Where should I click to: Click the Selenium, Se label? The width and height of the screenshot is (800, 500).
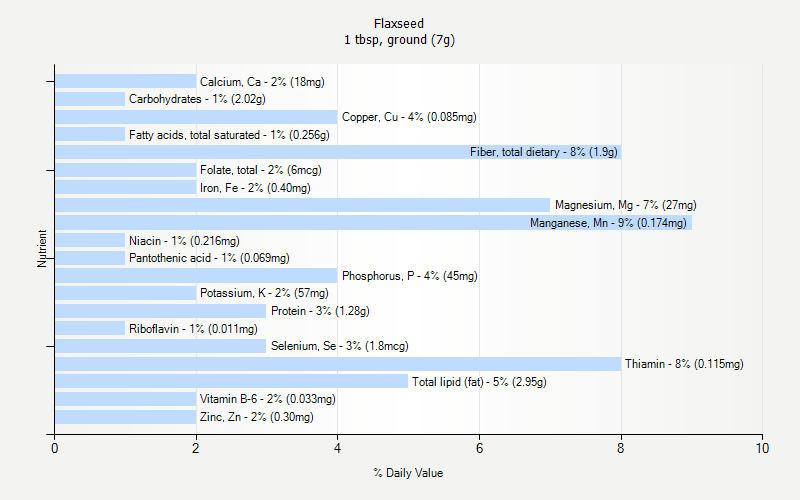[x=339, y=346]
